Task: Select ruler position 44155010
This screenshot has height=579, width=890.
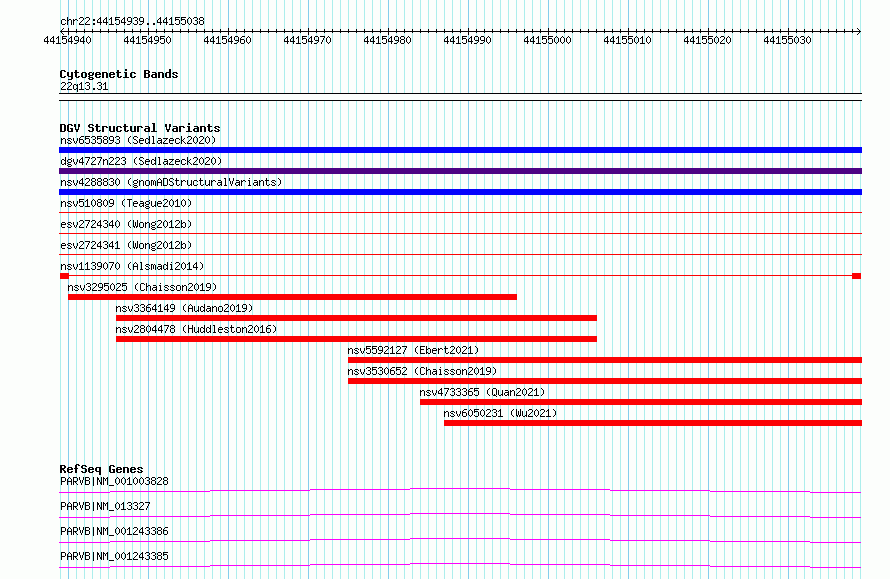Action: pos(628,40)
